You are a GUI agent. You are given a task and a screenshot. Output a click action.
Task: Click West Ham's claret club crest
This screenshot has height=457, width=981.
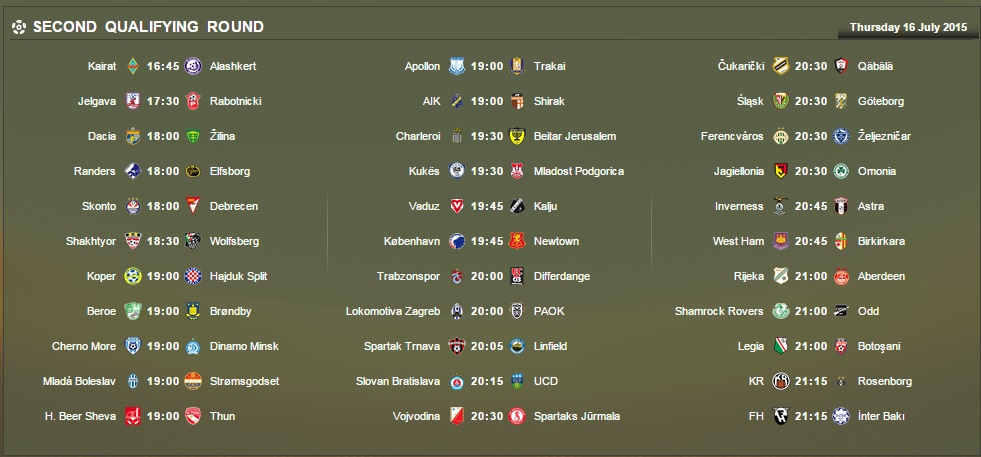pos(780,241)
